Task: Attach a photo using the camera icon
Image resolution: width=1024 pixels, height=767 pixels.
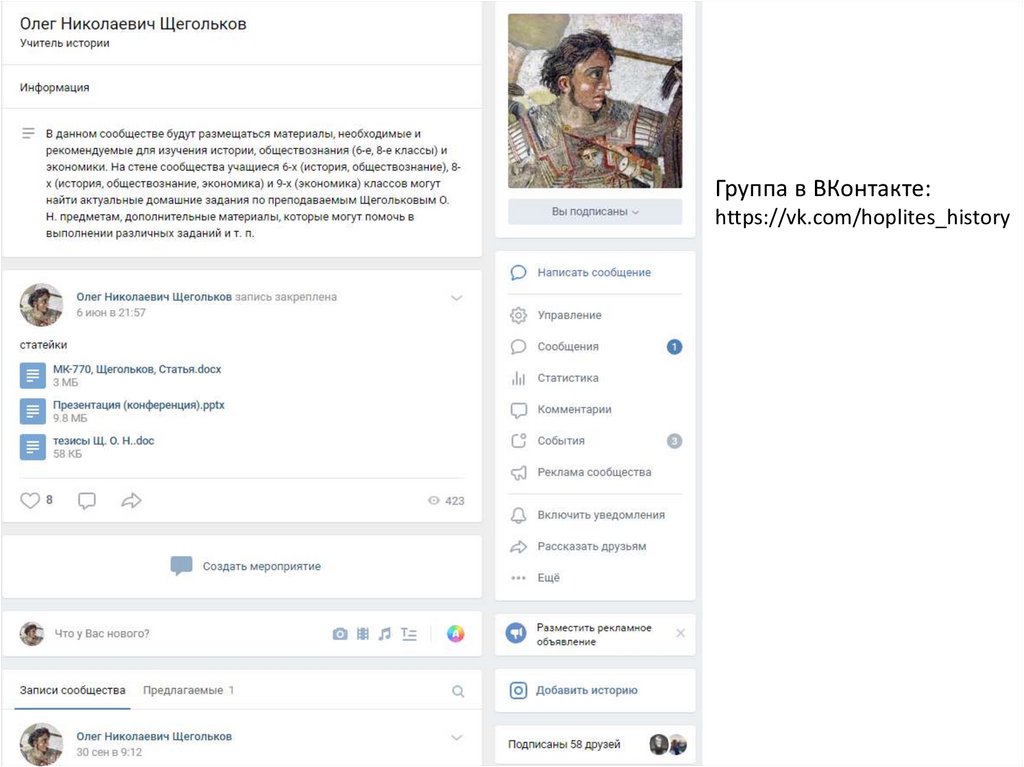Action: pyautogui.click(x=340, y=634)
